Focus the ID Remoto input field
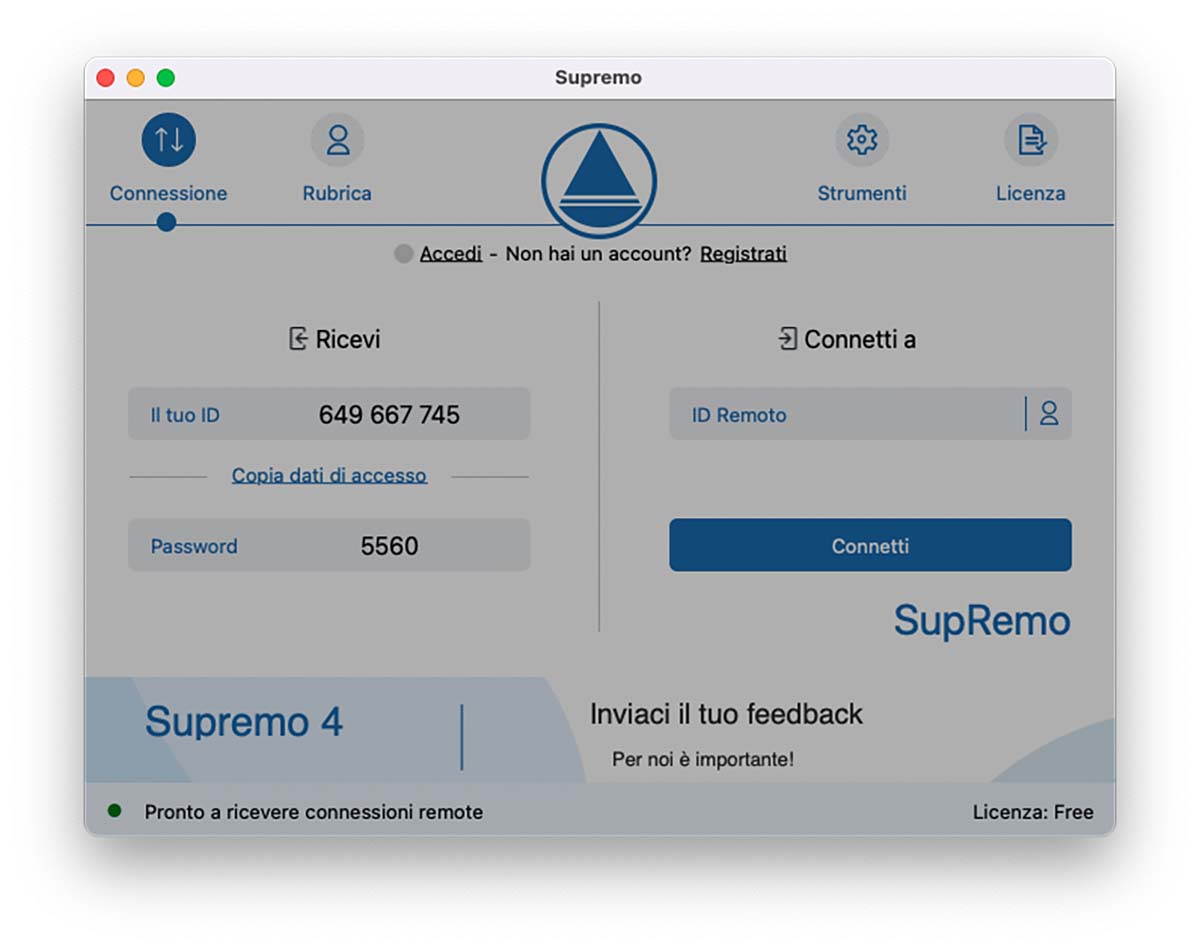The width and height of the screenshot is (1200, 948). point(870,414)
